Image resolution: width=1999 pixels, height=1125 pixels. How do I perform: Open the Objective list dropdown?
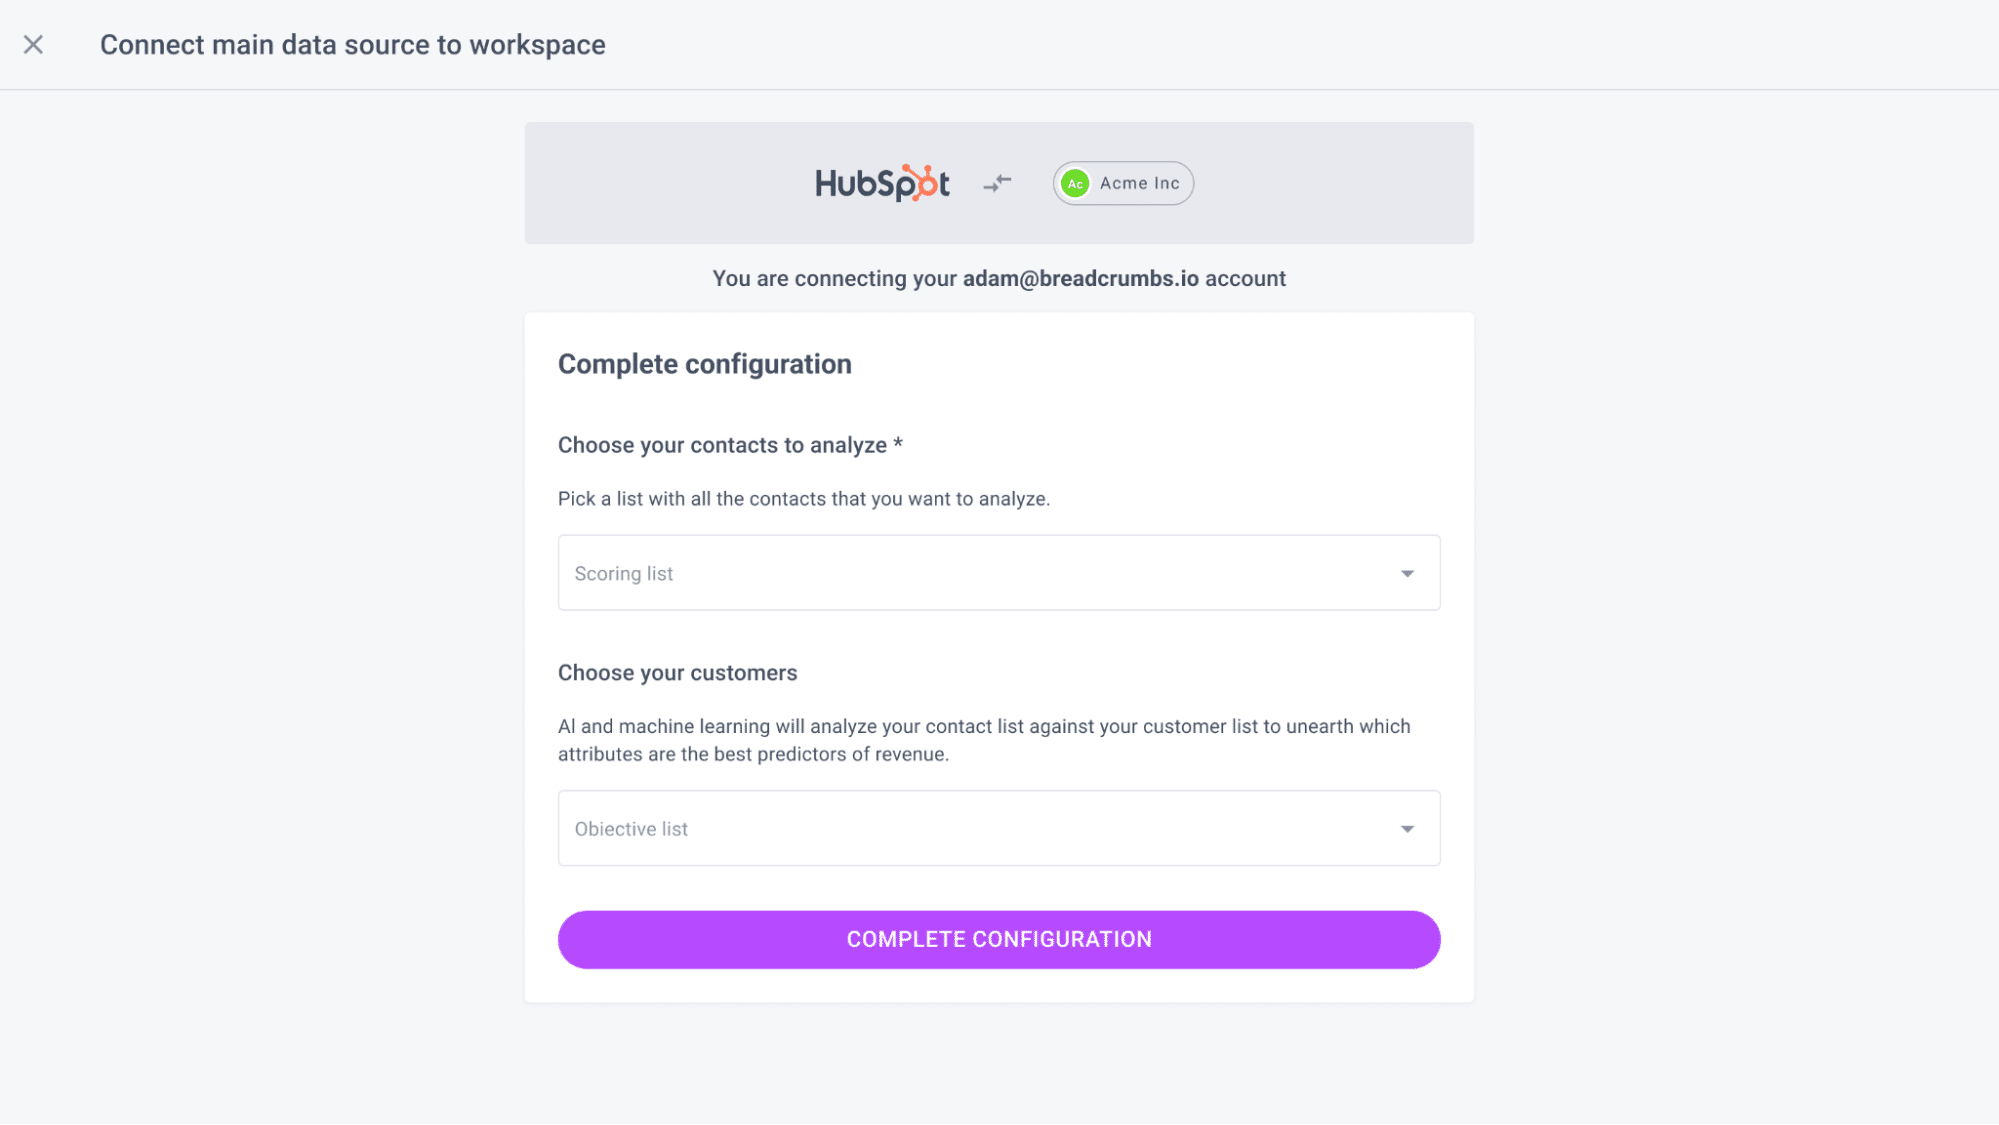click(999, 829)
